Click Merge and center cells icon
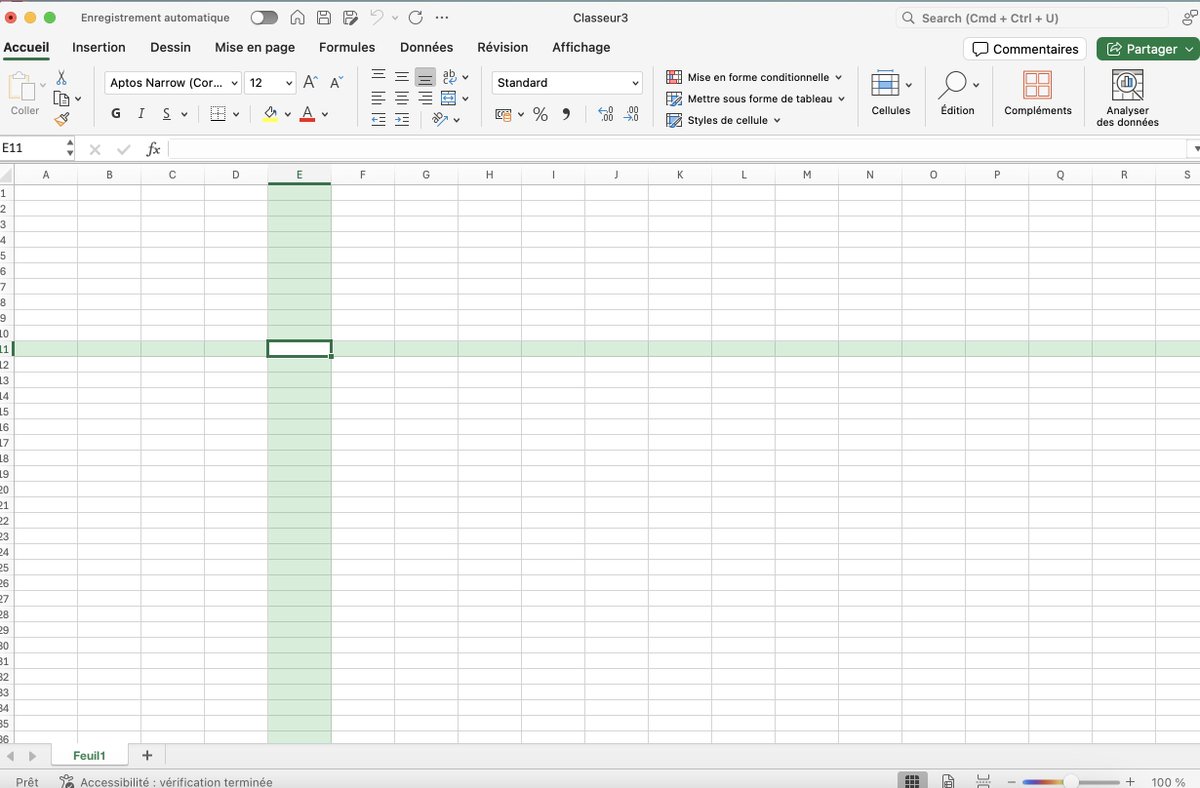1200x788 pixels. pos(449,98)
